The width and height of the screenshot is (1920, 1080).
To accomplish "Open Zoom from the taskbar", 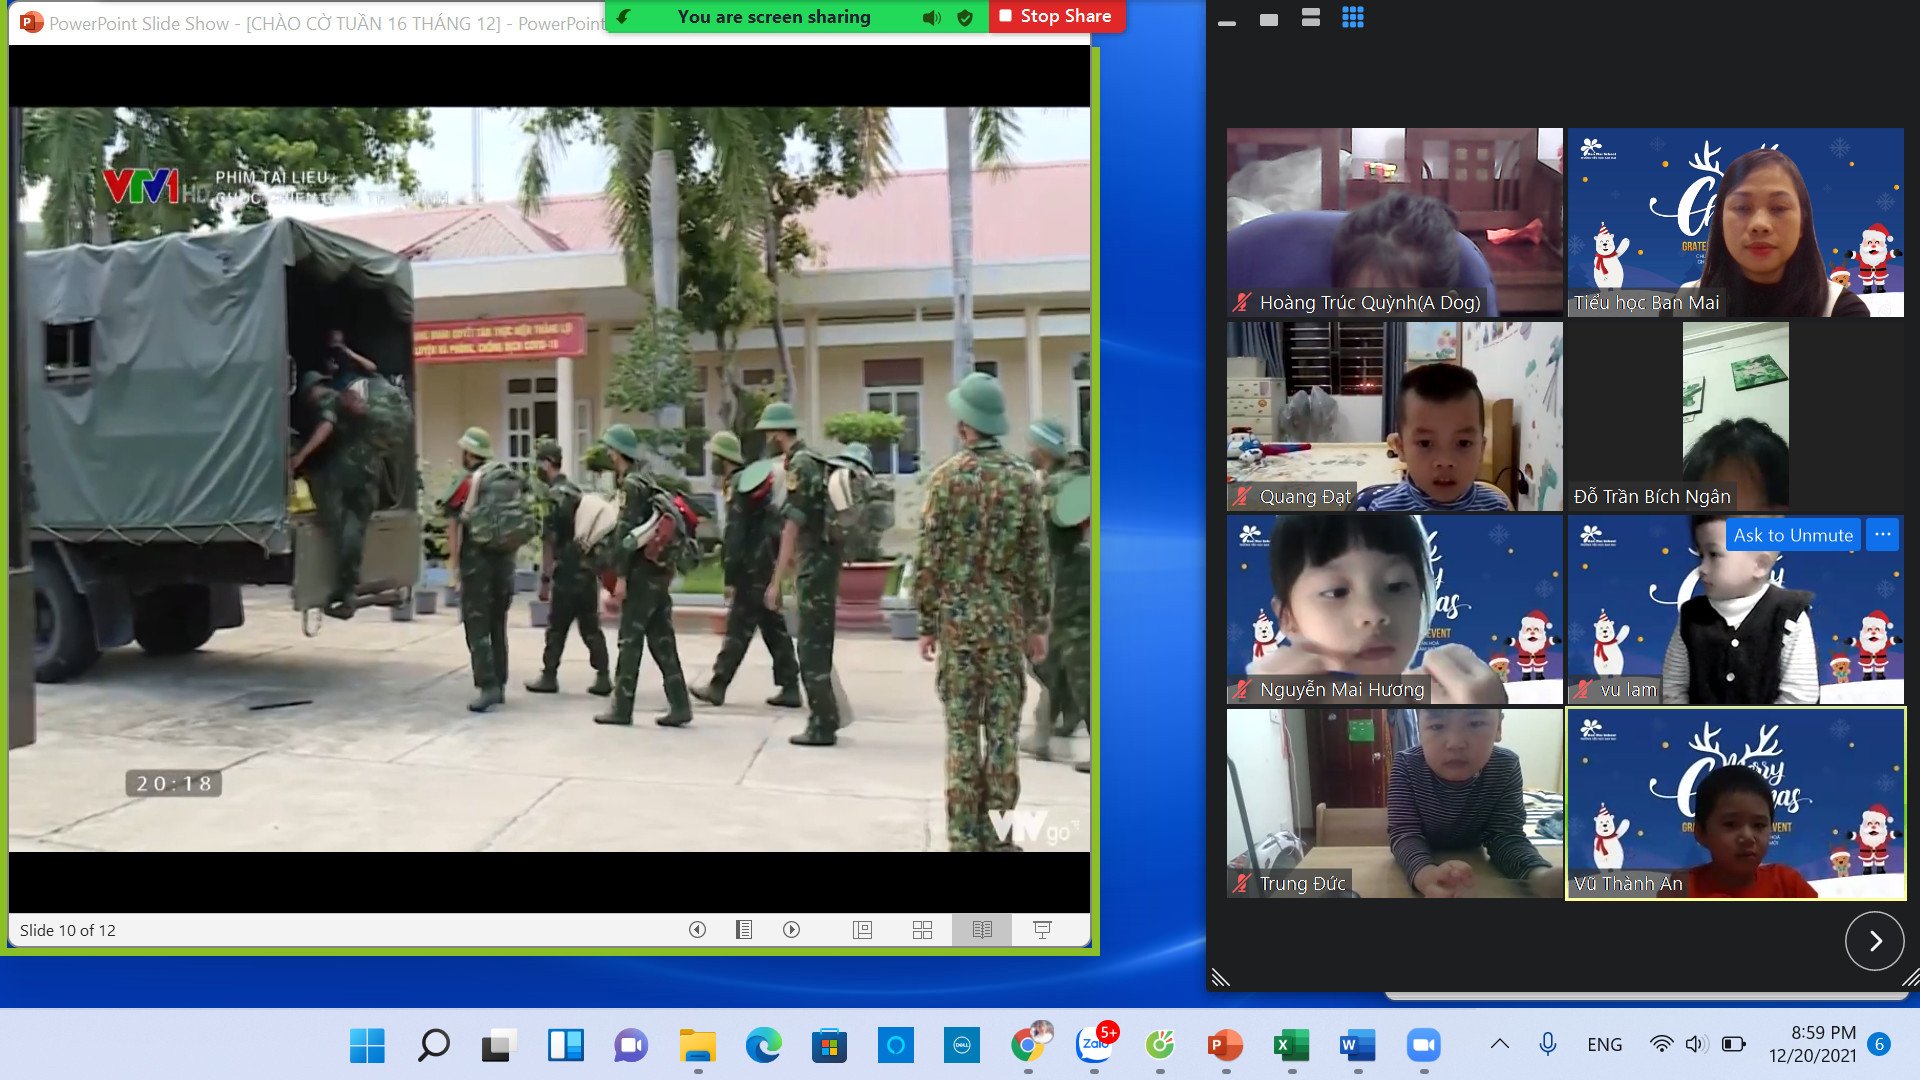I will (x=1423, y=1045).
